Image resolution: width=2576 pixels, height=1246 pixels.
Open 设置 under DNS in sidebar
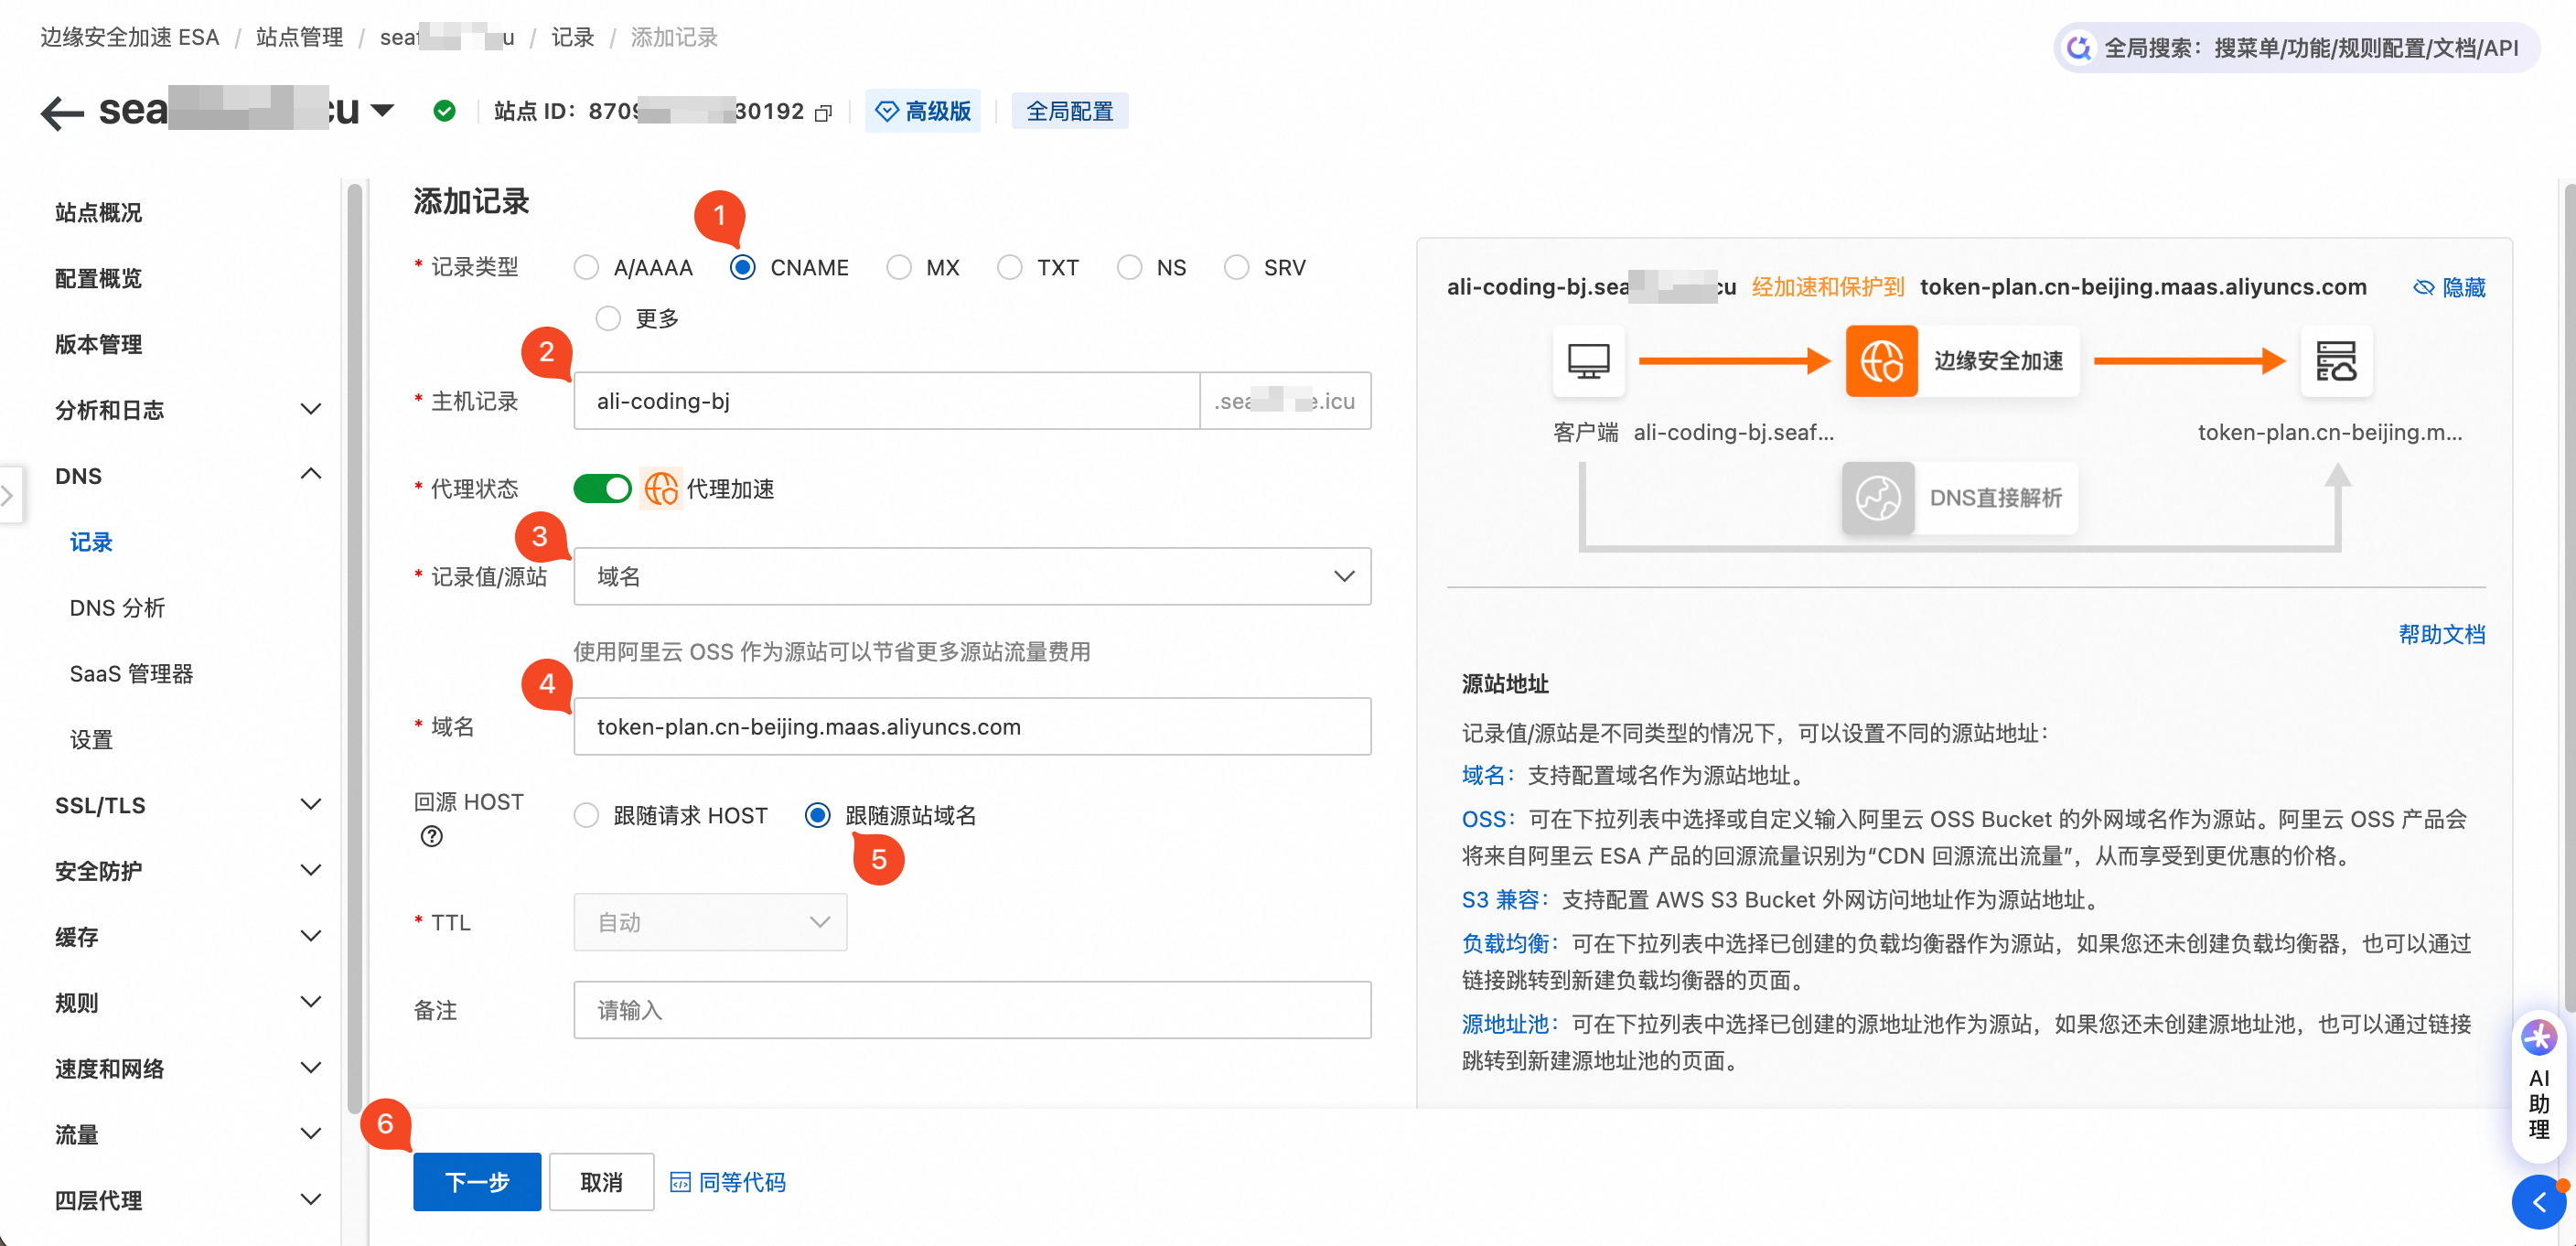tap(91, 741)
